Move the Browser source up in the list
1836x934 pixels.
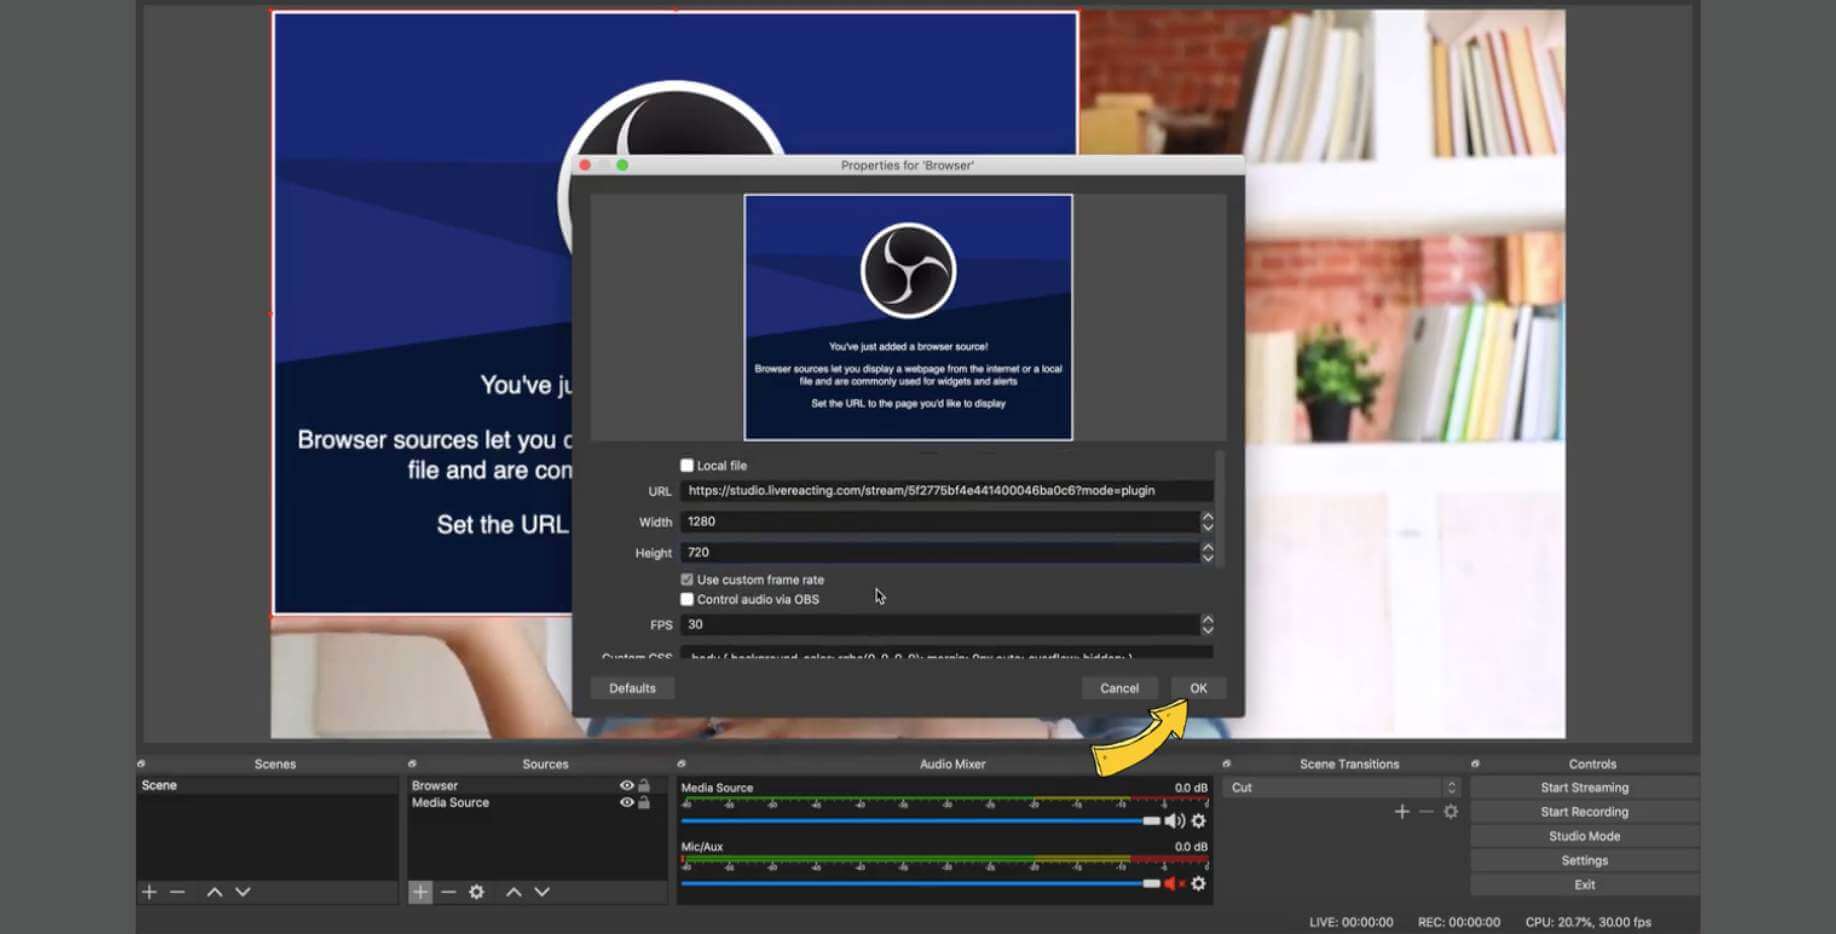coord(515,891)
